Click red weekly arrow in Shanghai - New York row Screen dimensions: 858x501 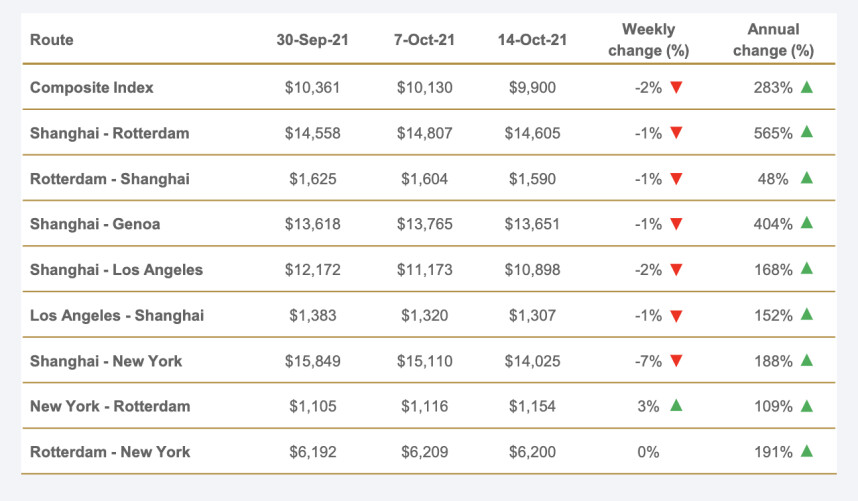pyautogui.click(x=676, y=360)
